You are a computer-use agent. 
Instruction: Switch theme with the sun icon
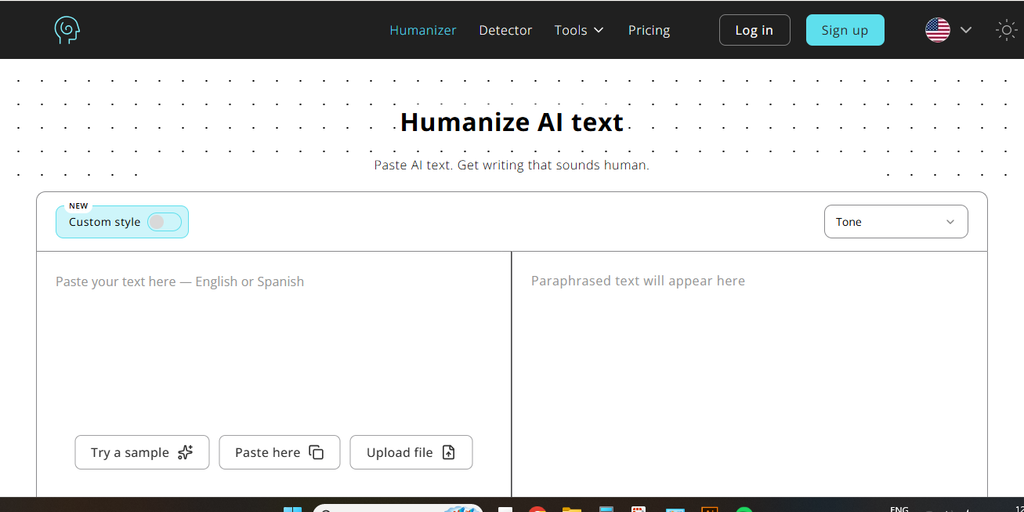tap(1006, 30)
